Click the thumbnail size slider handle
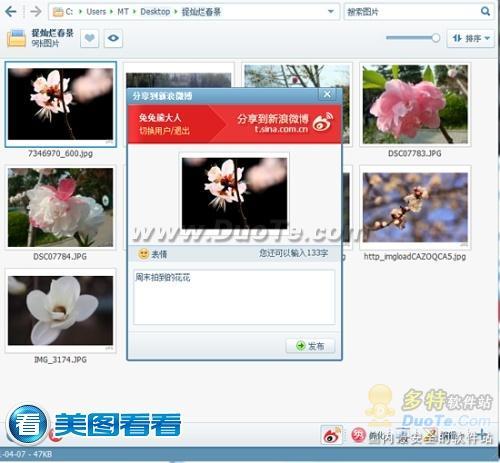This screenshot has width=500, height=463. 435,38
